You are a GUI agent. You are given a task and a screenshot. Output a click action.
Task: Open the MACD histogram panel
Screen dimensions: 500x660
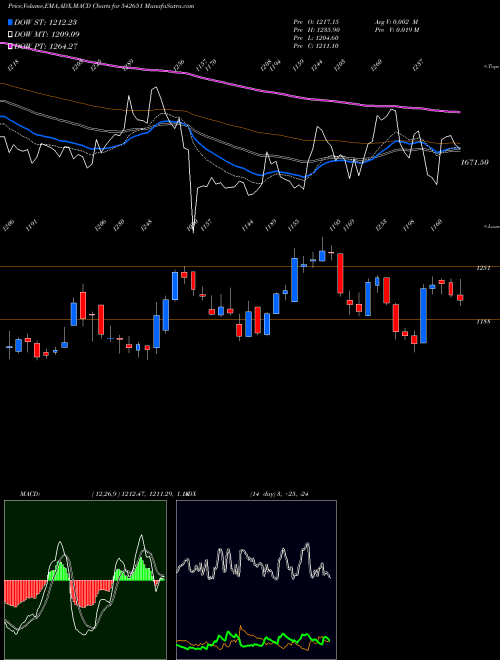pyautogui.click(x=85, y=580)
